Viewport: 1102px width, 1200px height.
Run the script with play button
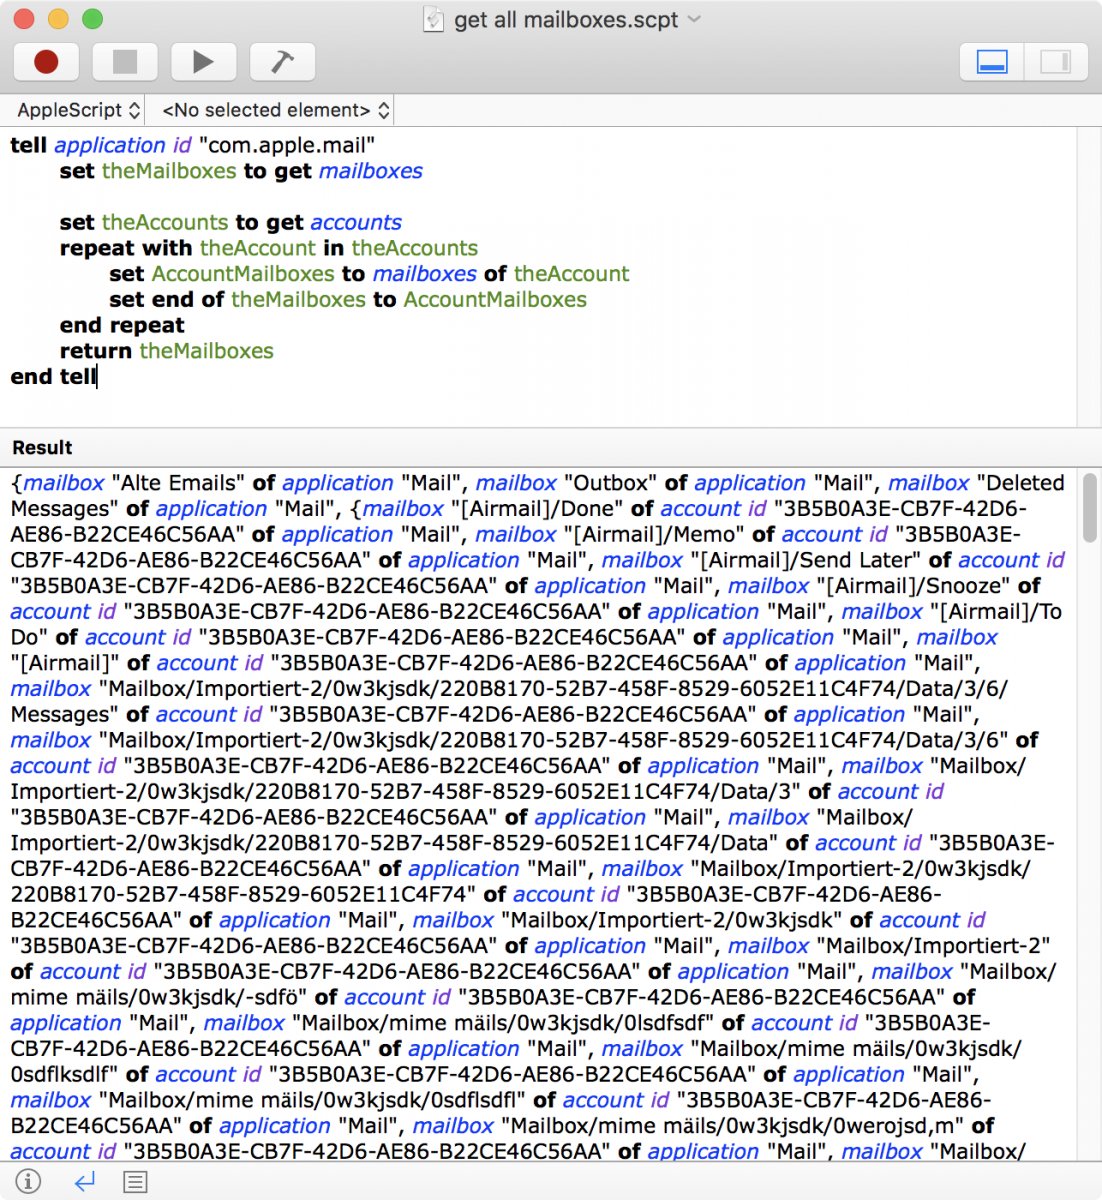coord(203,62)
